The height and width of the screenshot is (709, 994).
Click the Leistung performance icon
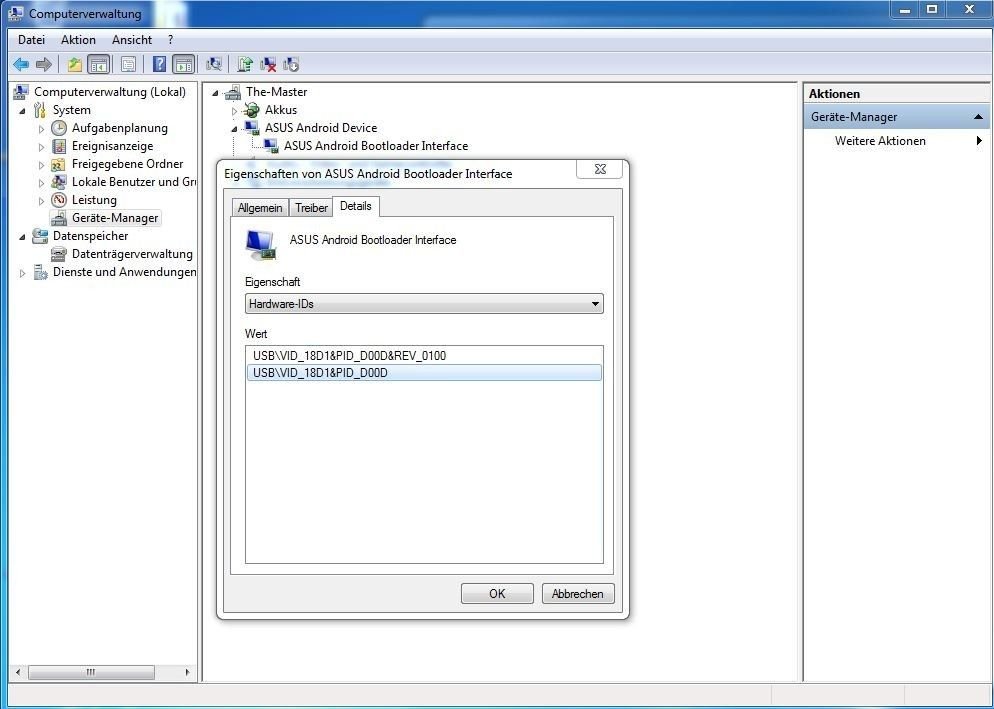click(59, 200)
